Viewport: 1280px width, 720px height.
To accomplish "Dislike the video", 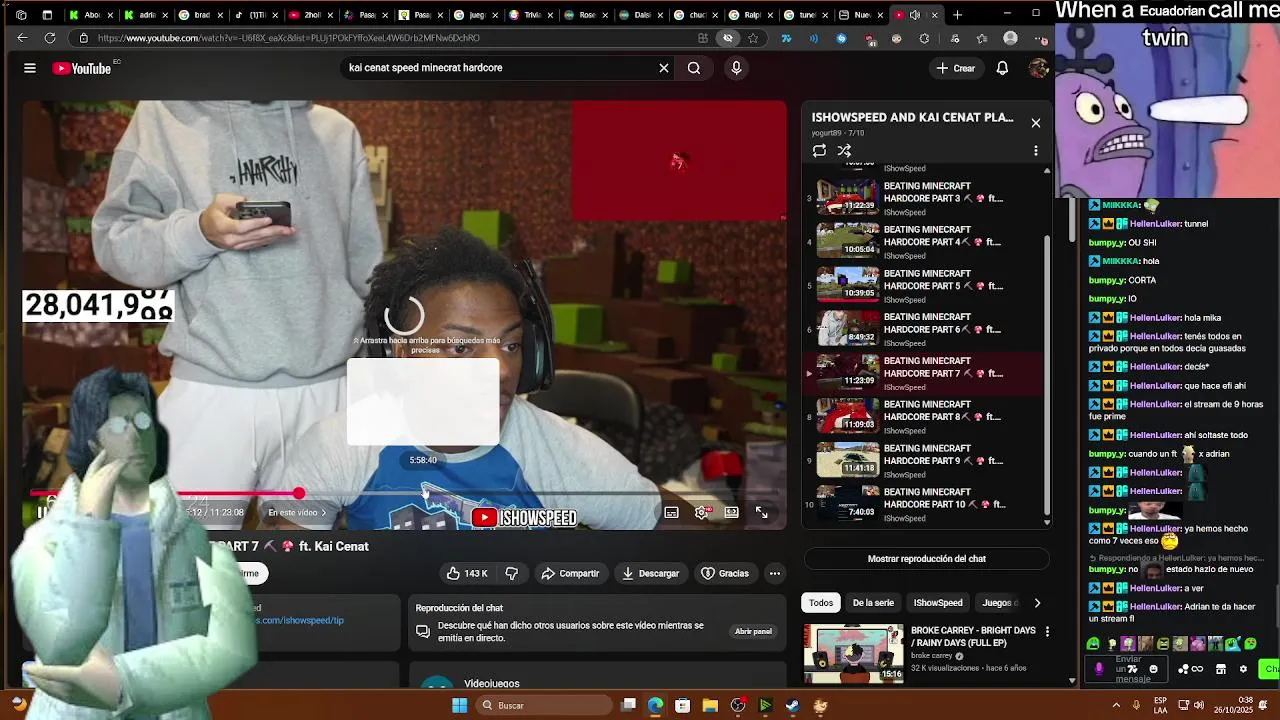I will 512,573.
